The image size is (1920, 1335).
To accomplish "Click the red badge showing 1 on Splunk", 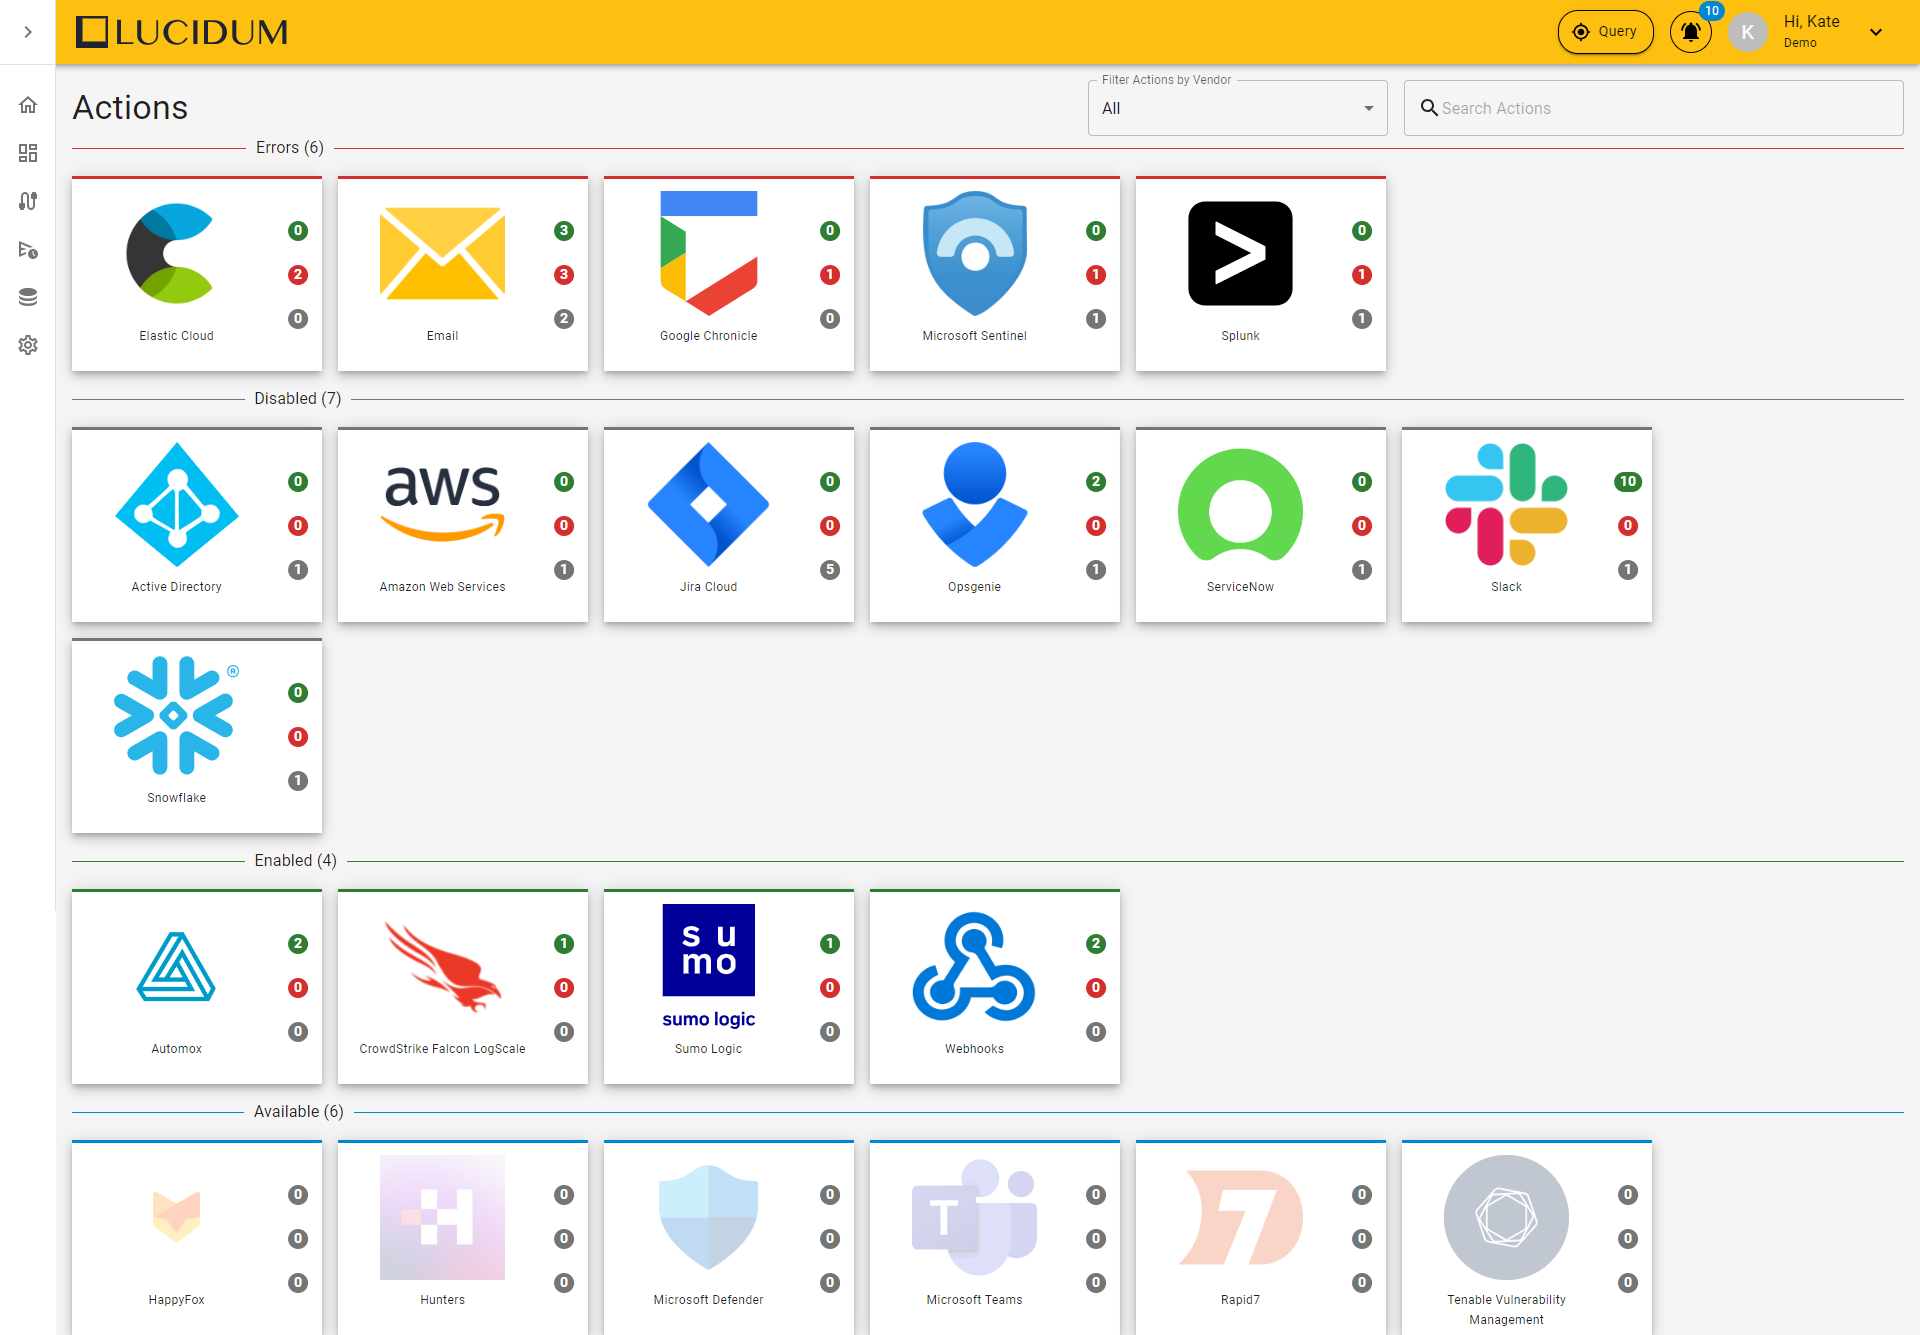I will (x=1362, y=275).
